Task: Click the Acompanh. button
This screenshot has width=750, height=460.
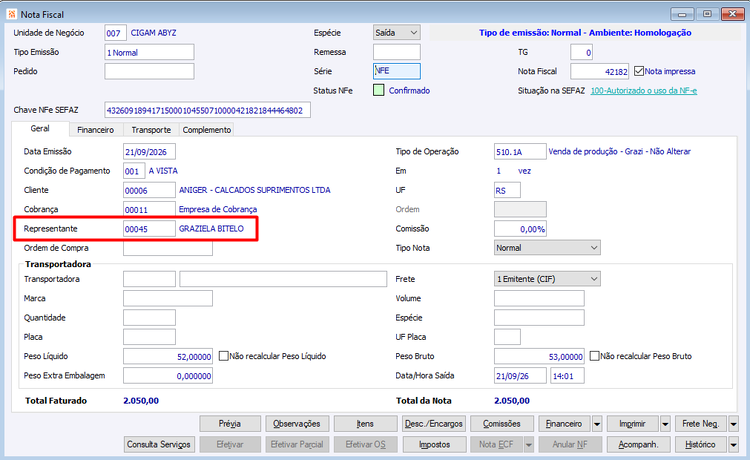Action: click(639, 444)
